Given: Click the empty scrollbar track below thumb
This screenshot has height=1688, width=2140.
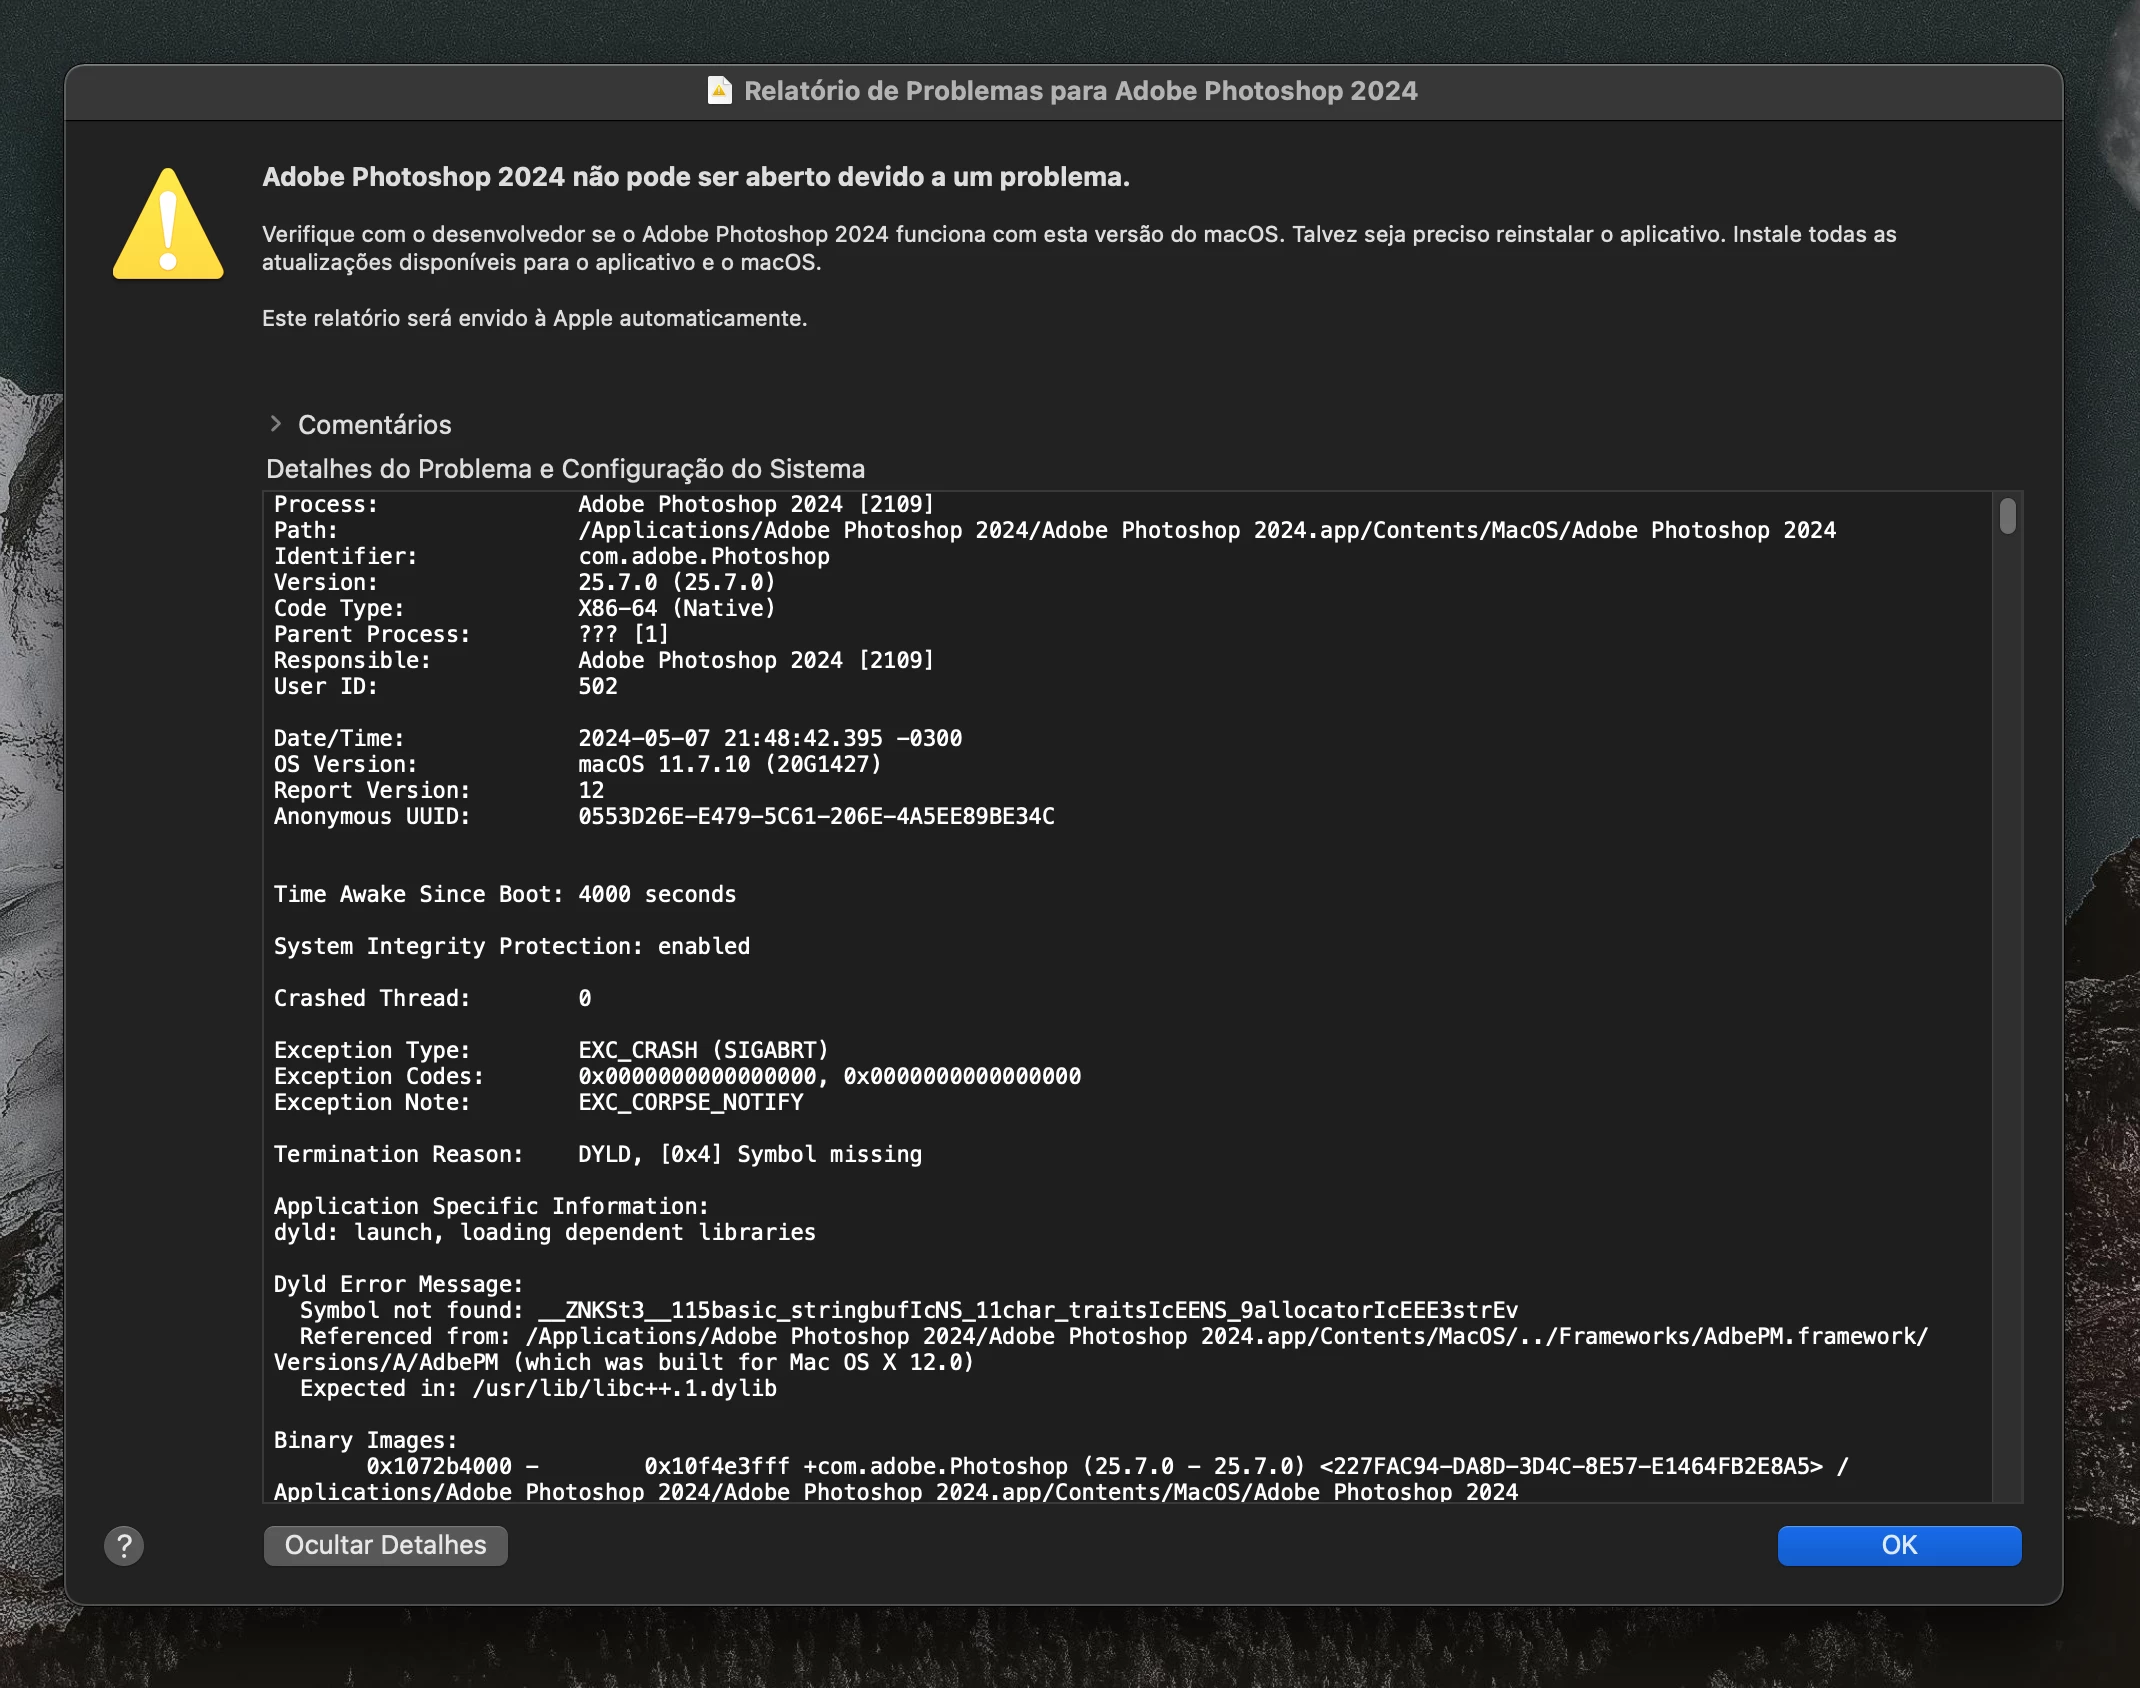Looking at the screenshot, I should pos(2007,1000).
